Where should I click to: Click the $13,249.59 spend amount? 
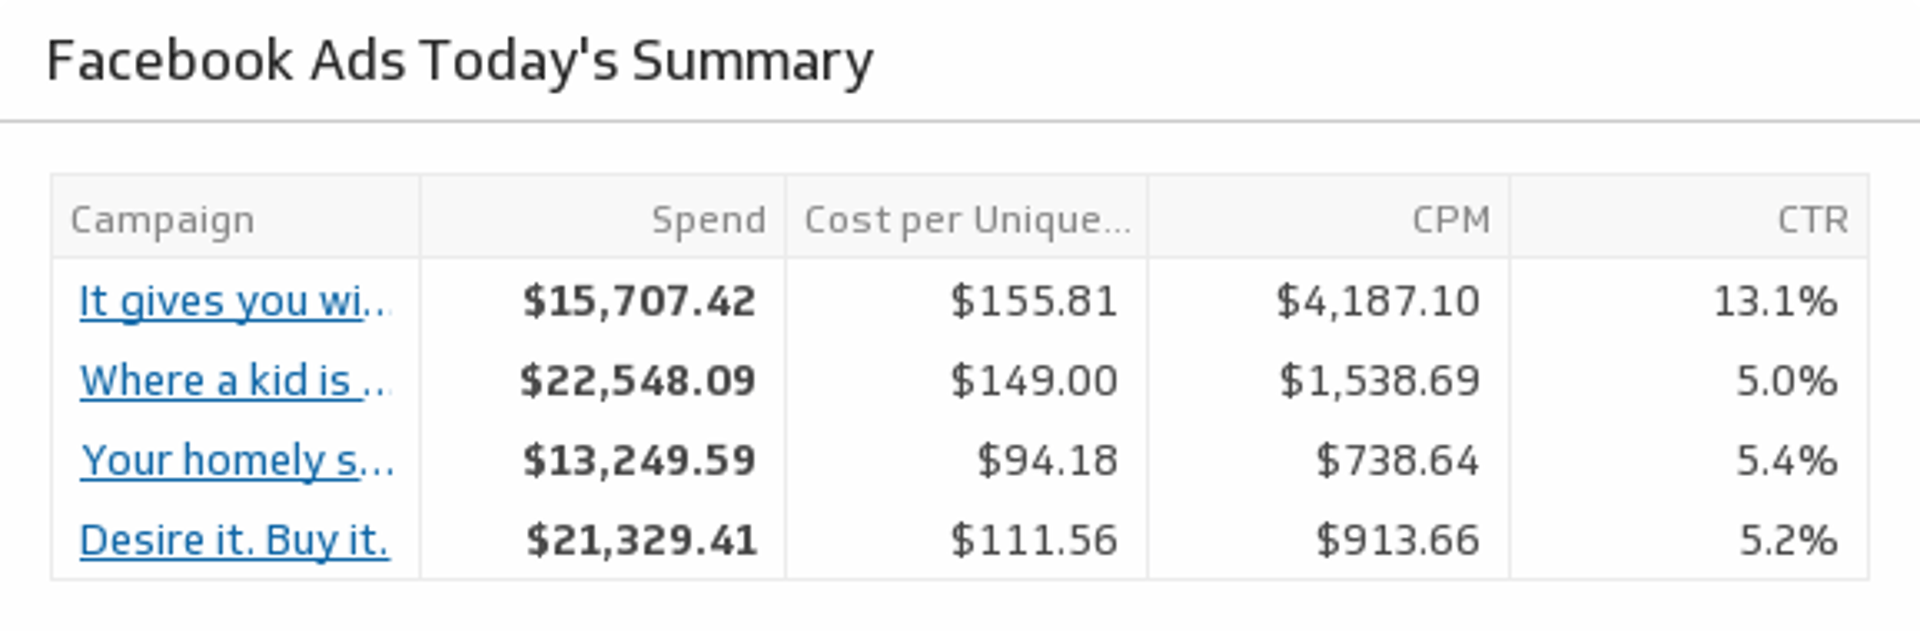(x=639, y=461)
